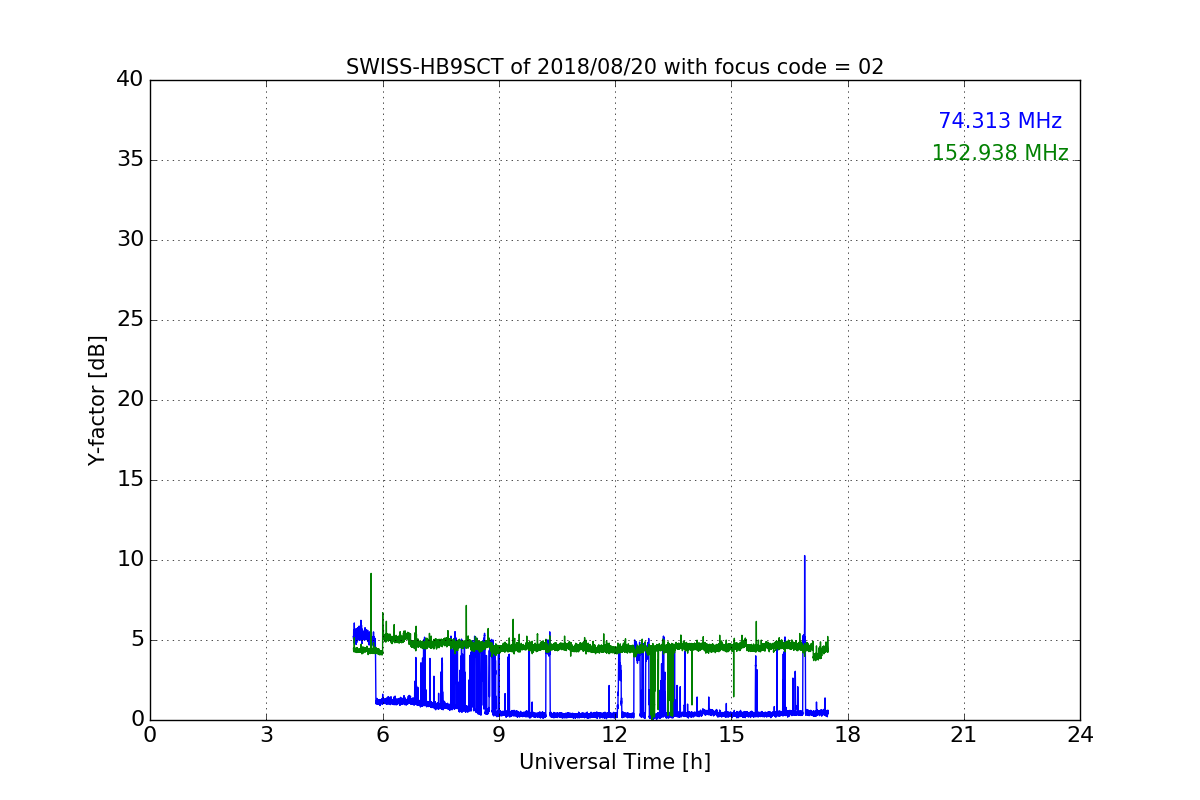Click the plot title SWISS-HB9SCT of 2018/08/20
This screenshot has width=1200, height=800.
point(615,67)
